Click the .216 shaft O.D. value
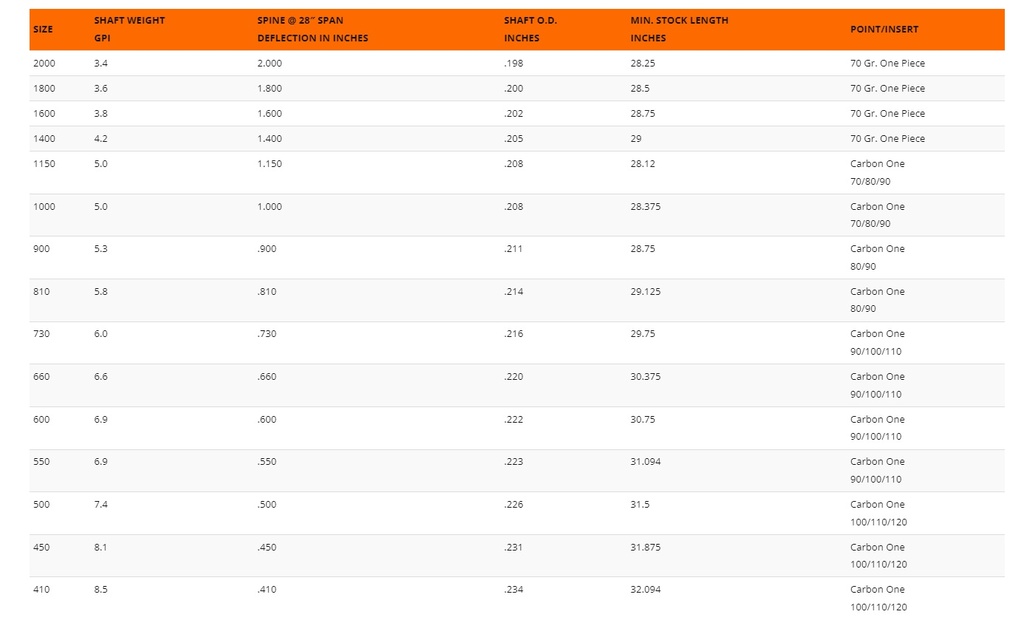 (512, 333)
